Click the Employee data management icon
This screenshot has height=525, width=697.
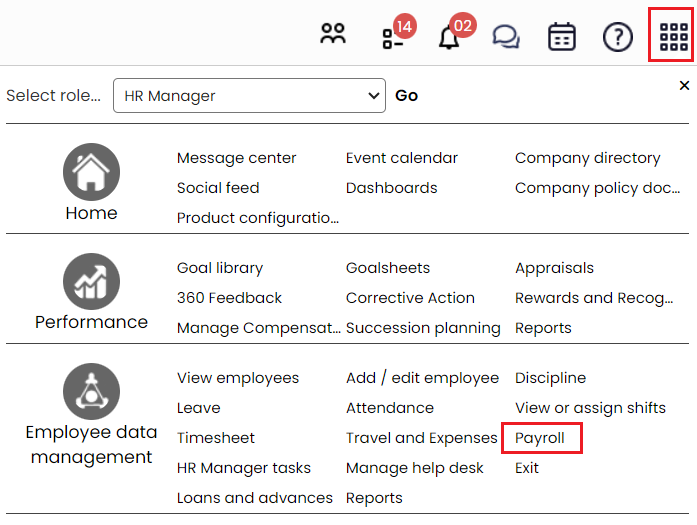pos(91,391)
